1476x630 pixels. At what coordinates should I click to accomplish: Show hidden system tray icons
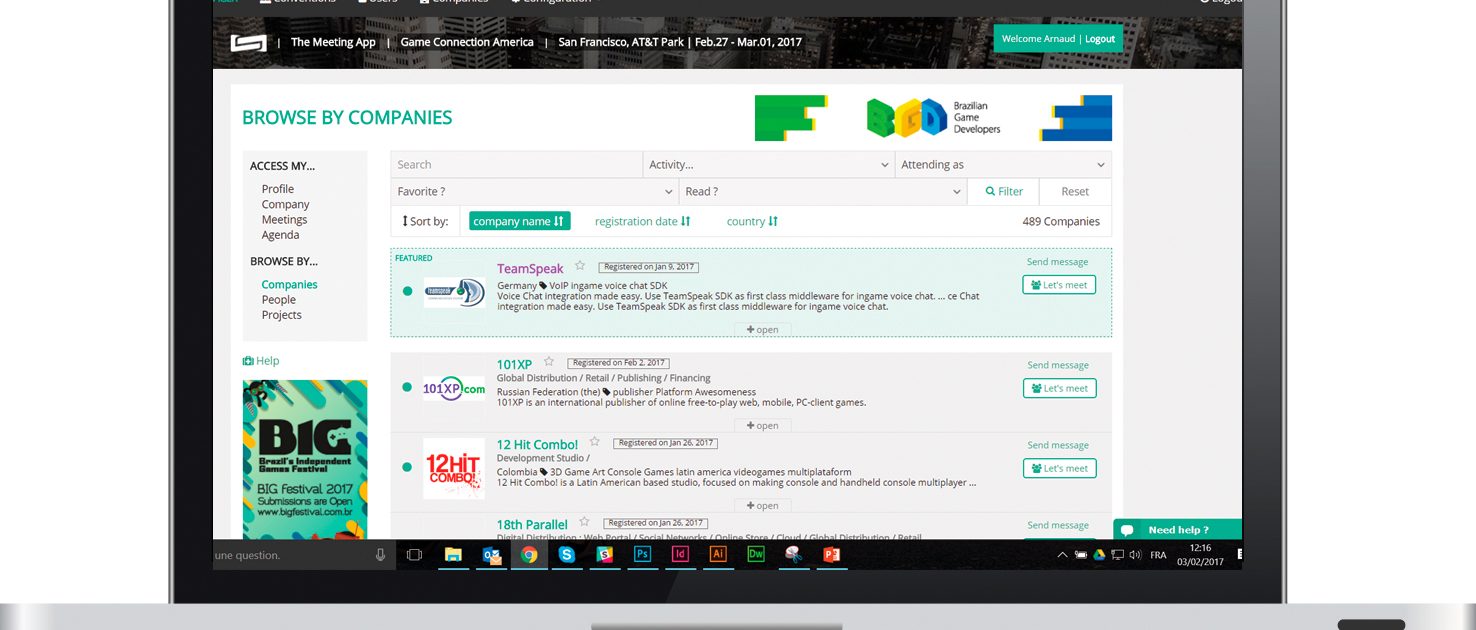1063,555
